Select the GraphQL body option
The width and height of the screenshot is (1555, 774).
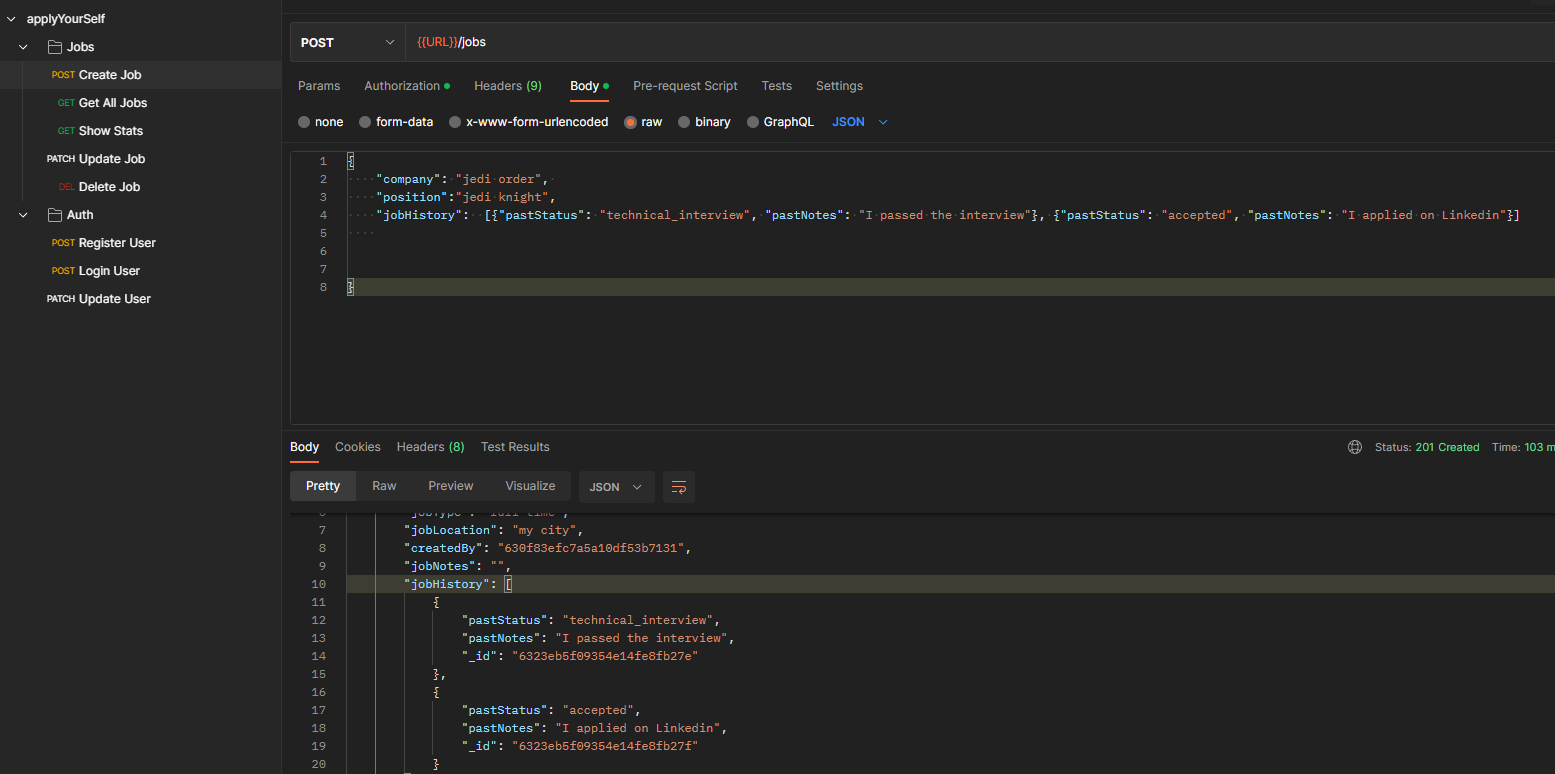point(753,122)
